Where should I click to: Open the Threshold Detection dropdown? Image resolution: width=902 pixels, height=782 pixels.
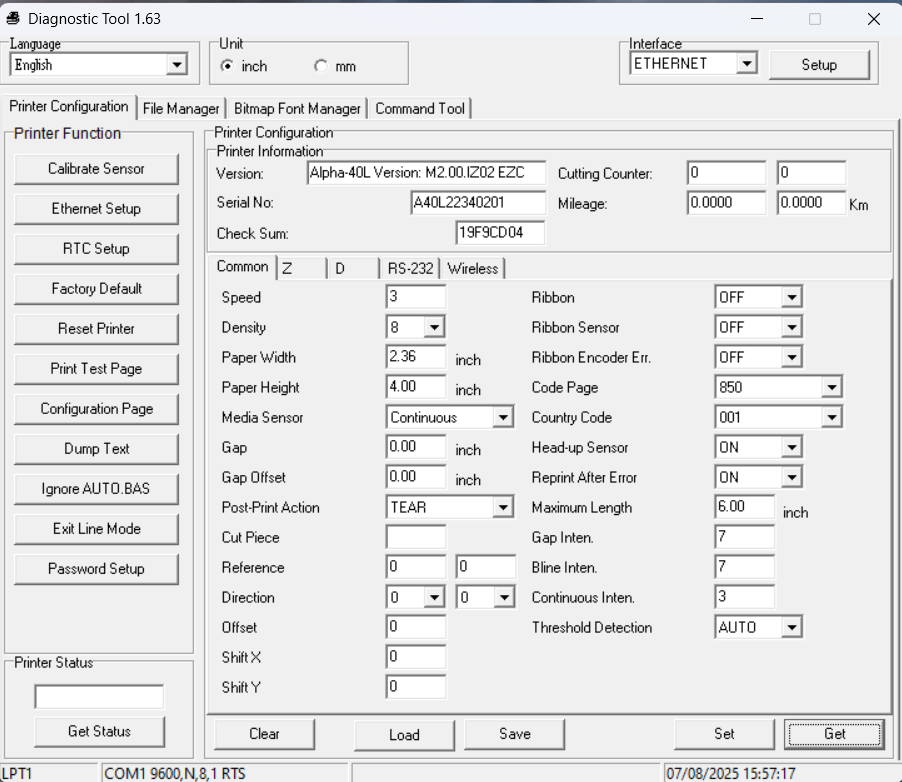click(x=791, y=627)
